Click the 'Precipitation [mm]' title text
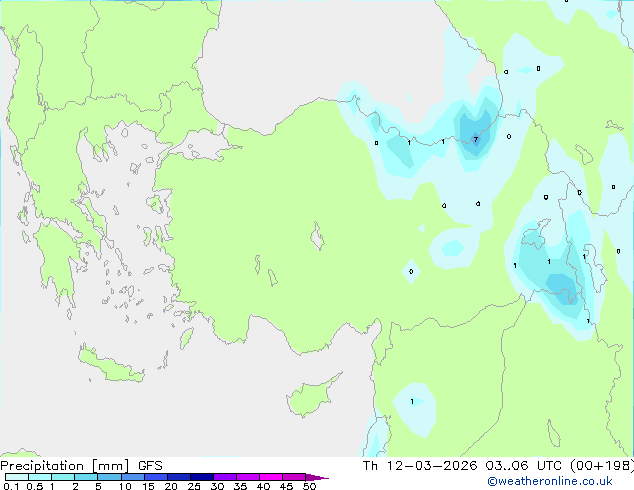Viewport: 634px width, 490px height. (65, 466)
